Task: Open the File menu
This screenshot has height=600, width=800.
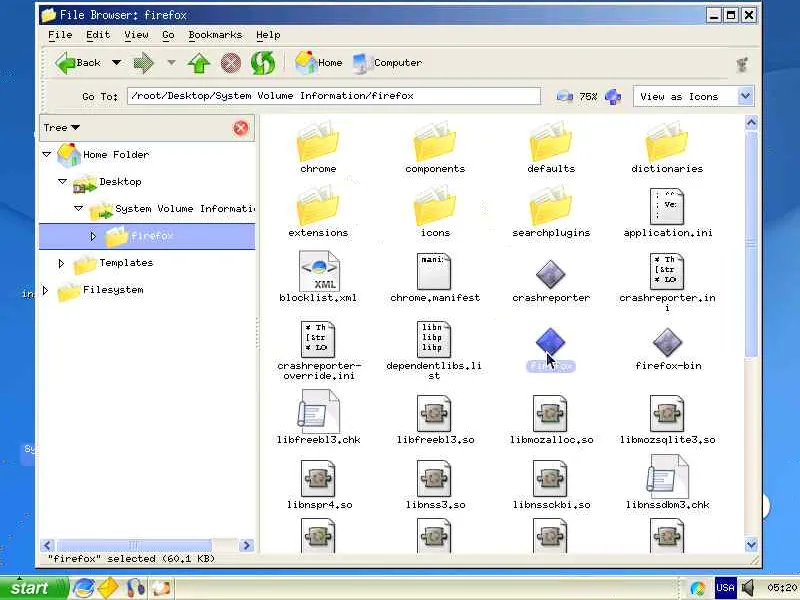Action: pos(60,35)
